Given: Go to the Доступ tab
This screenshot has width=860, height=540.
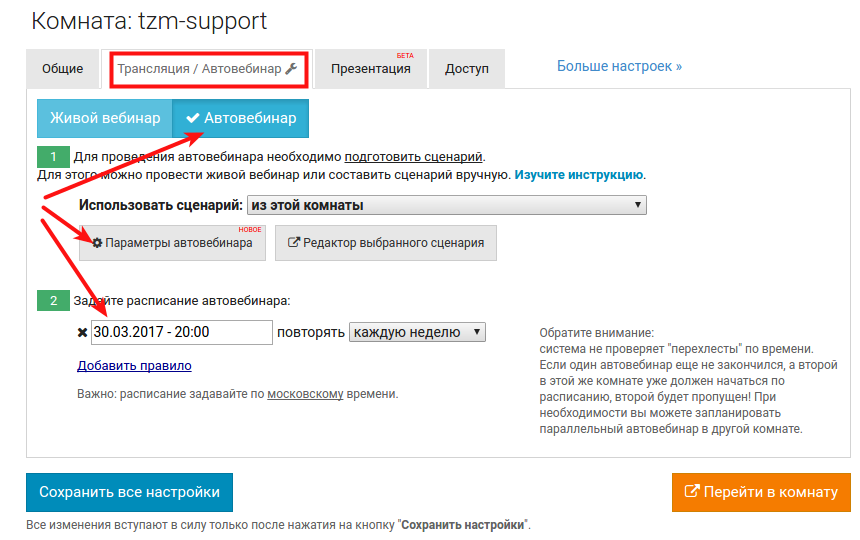Looking at the screenshot, I should pos(467,69).
